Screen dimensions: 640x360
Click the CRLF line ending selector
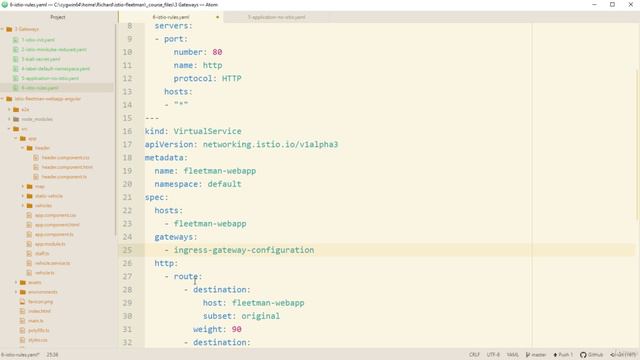coord(474,355)
